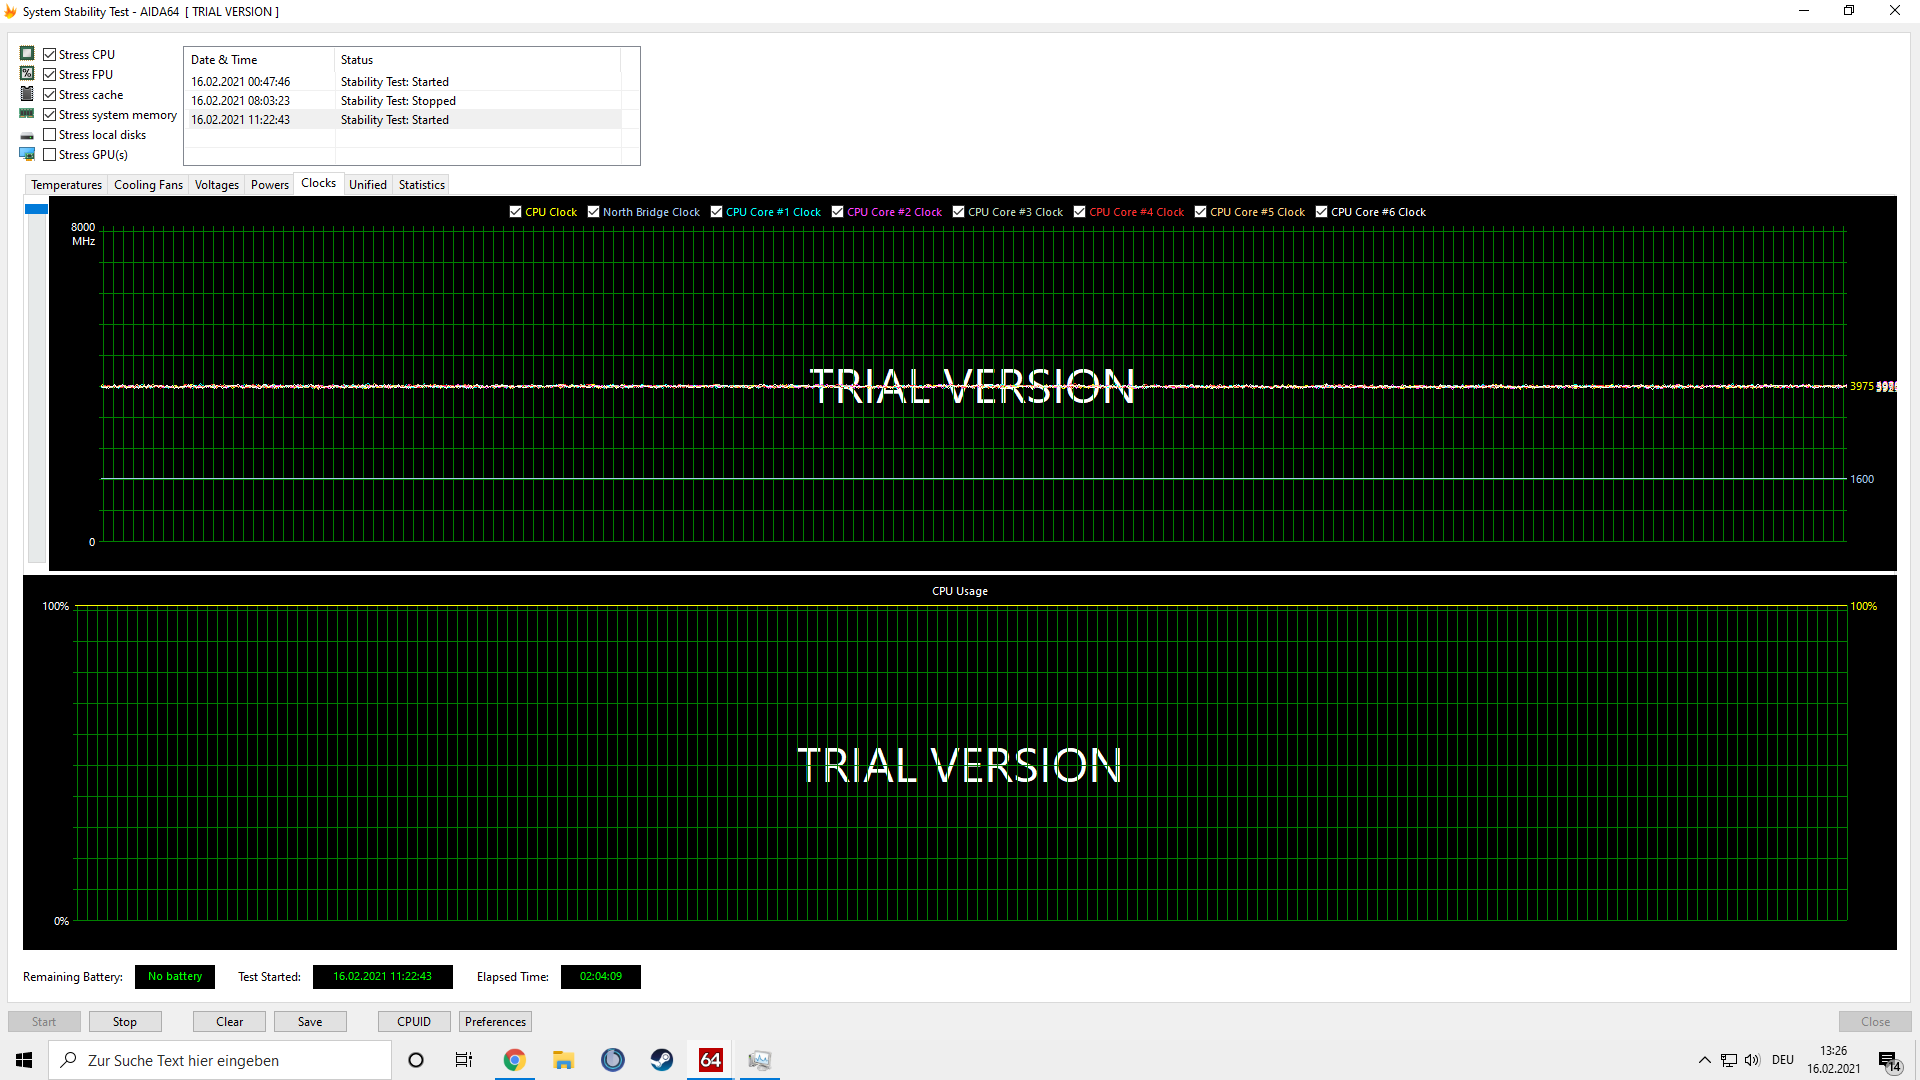Hide the North Bridge Clock graph line
The height and width of the screenshot is (1080, 1920).
(x=594, y=212)
